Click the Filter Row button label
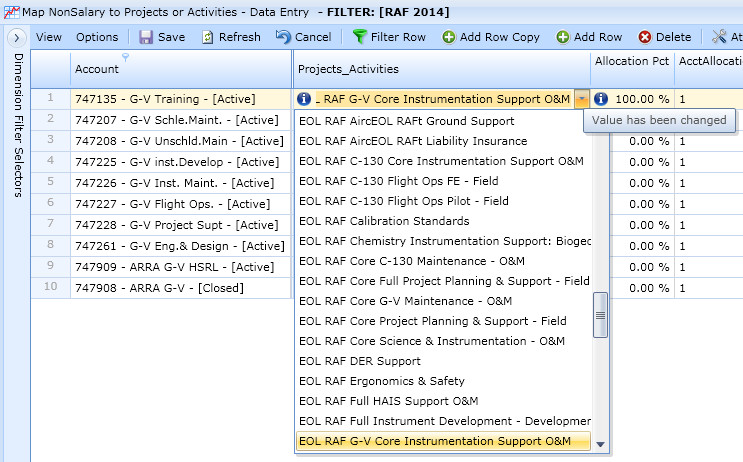This screenshot has height=462, width=743. [x=398, y=37]
